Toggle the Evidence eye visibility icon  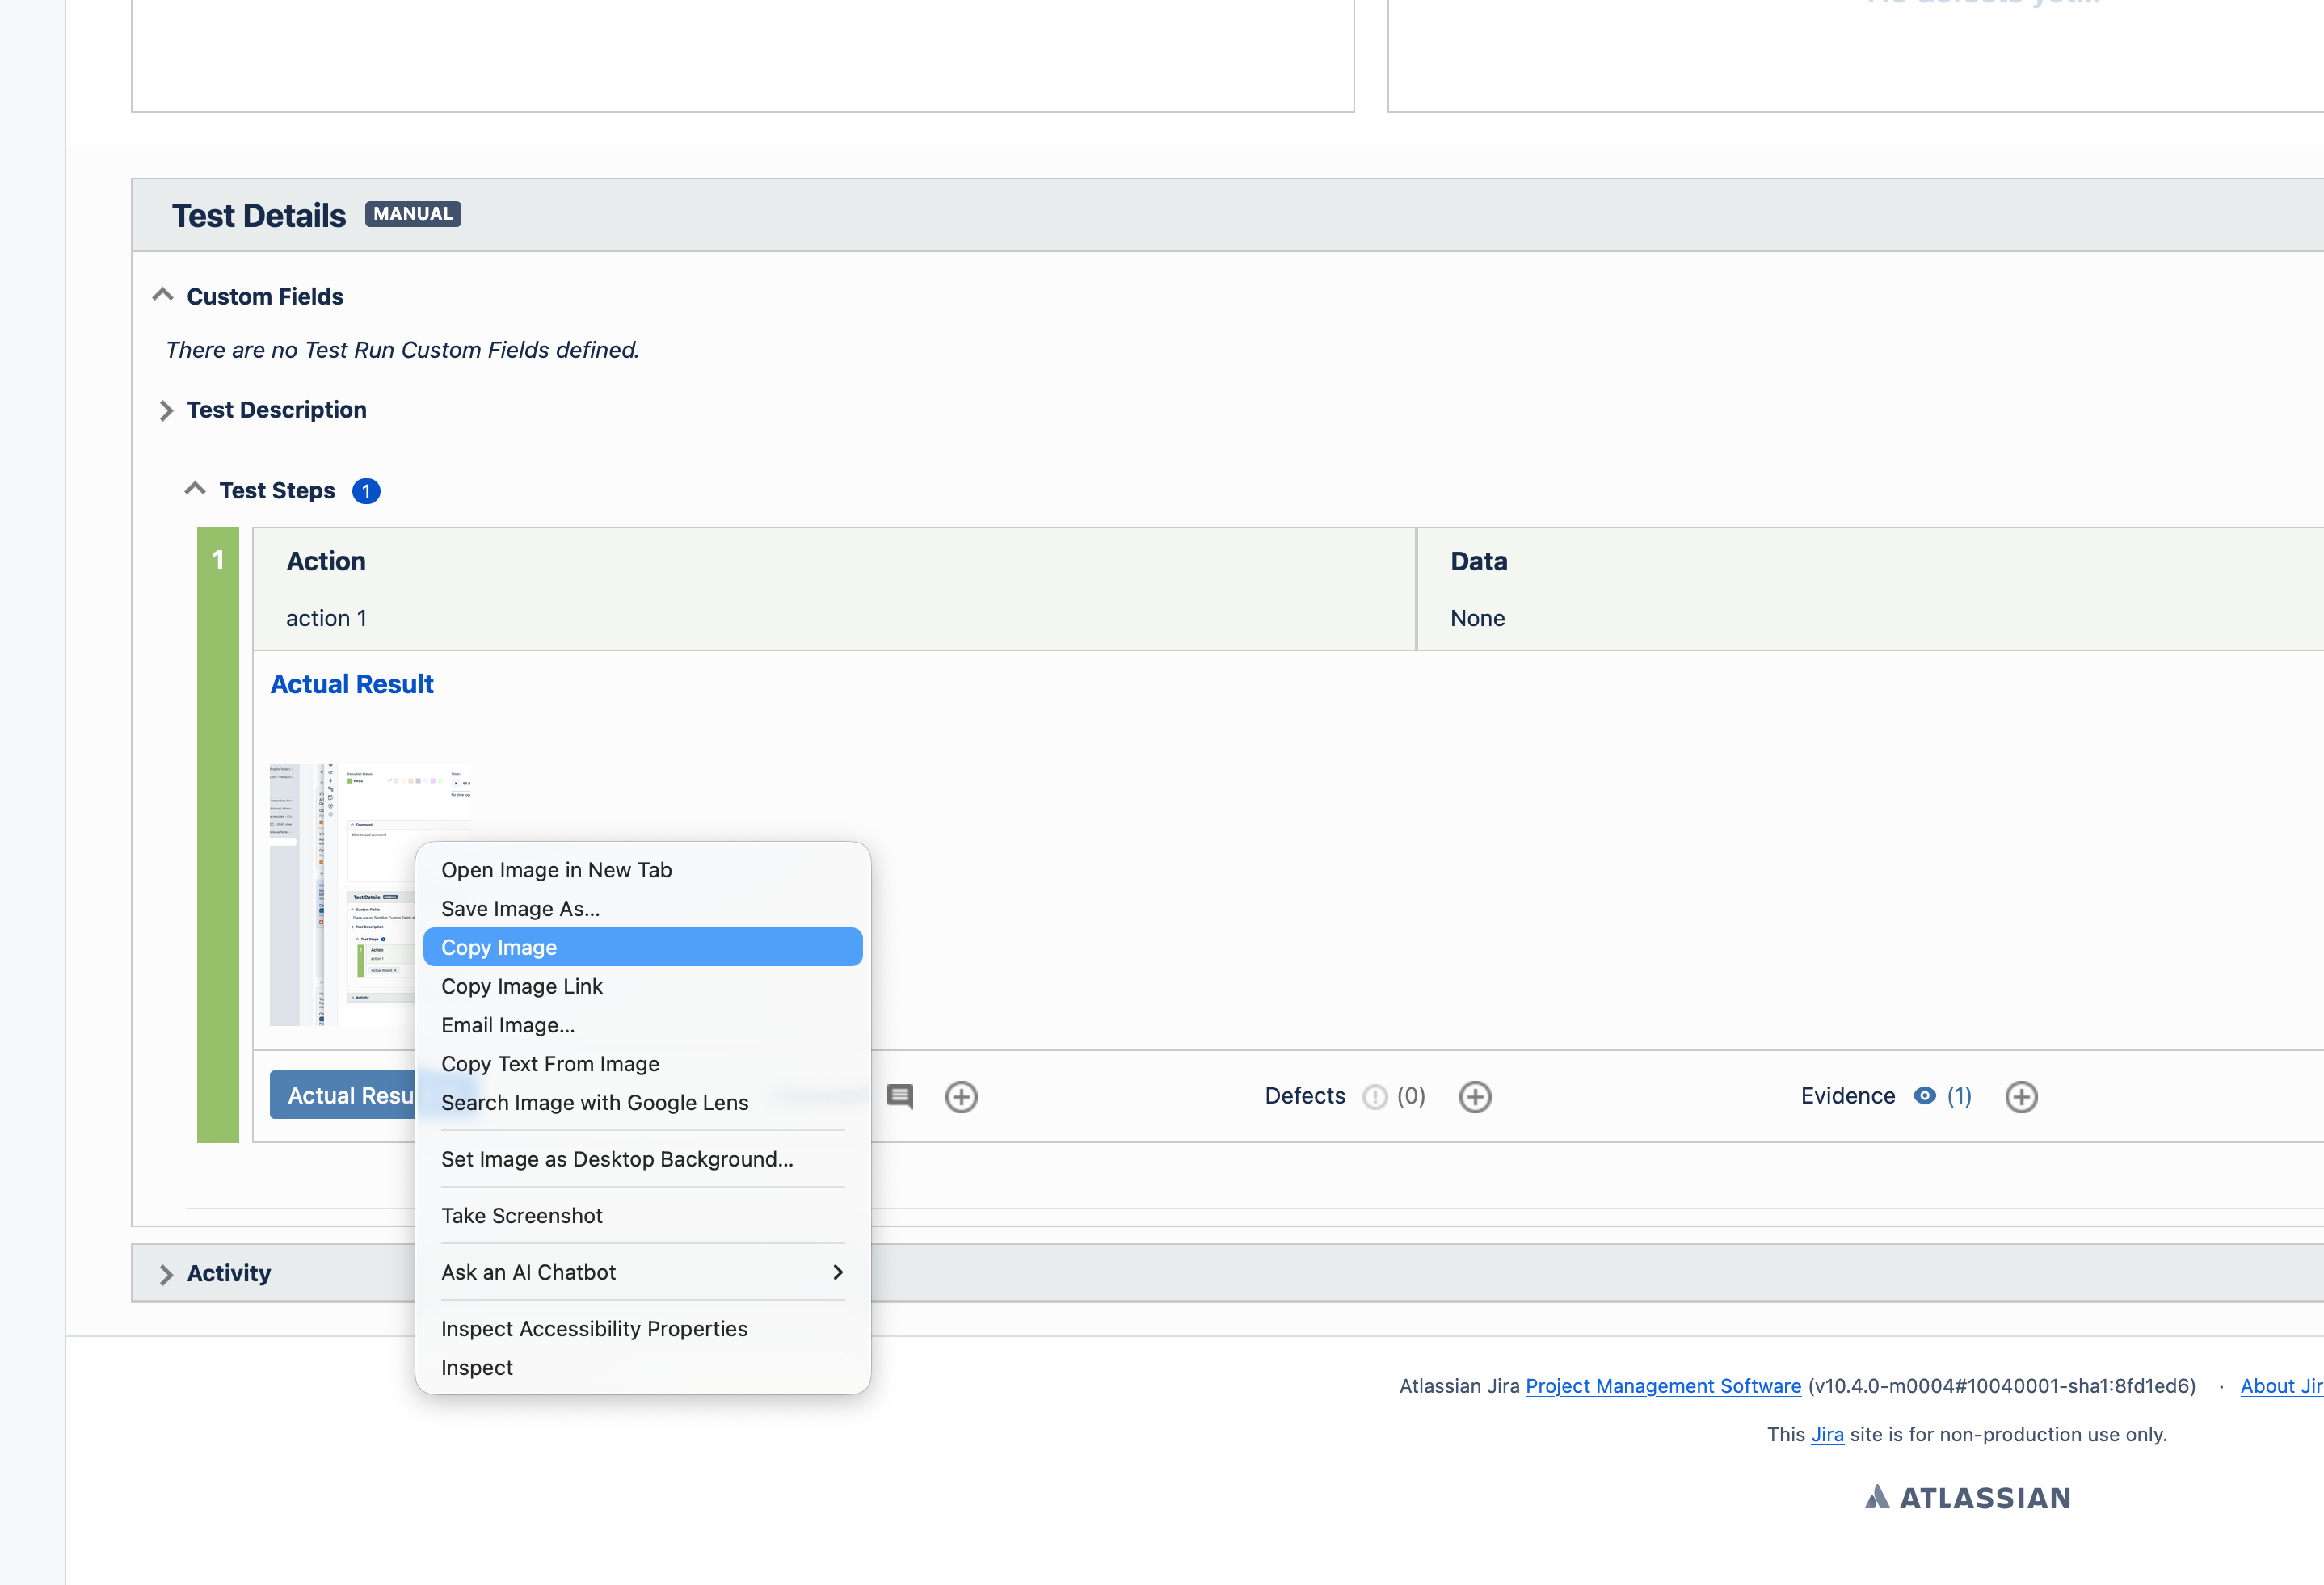pyautogui.click(x=1924, y=1096)
